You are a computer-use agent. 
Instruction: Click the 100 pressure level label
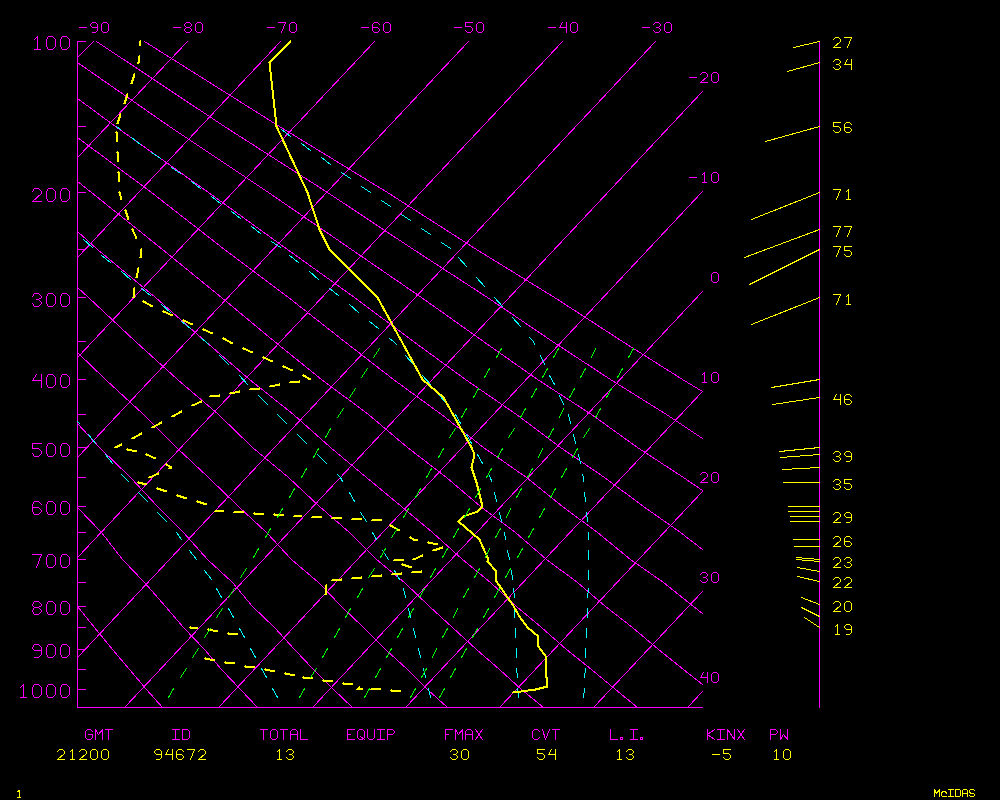pyautogui.click(x=50, y=43)
